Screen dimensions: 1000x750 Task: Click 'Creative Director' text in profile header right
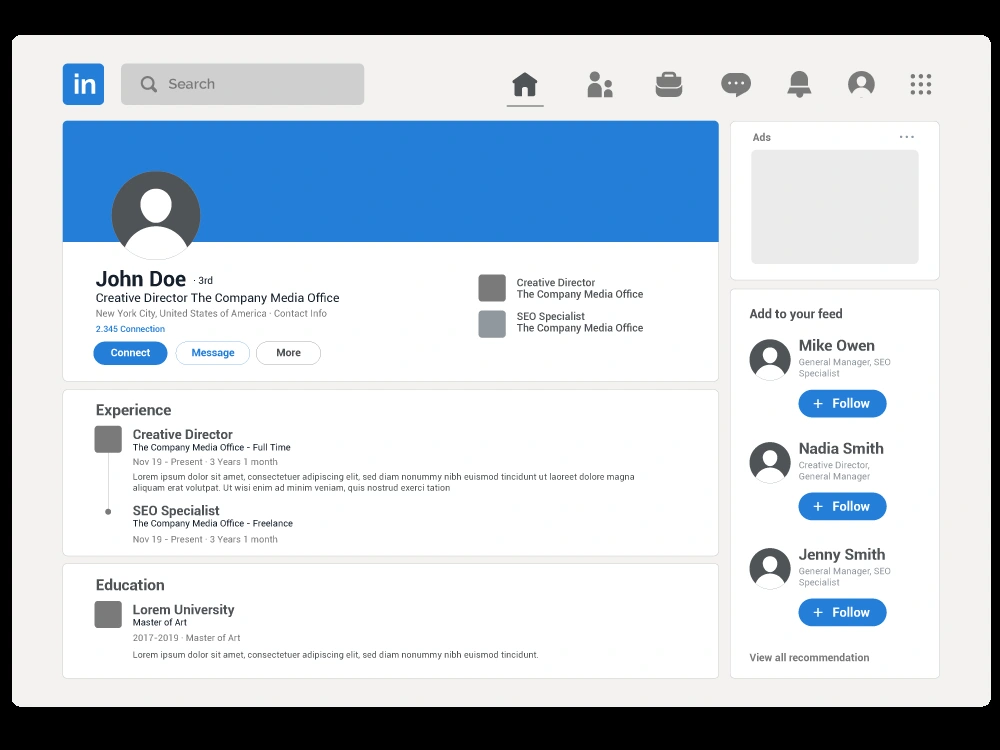[555, 283]
